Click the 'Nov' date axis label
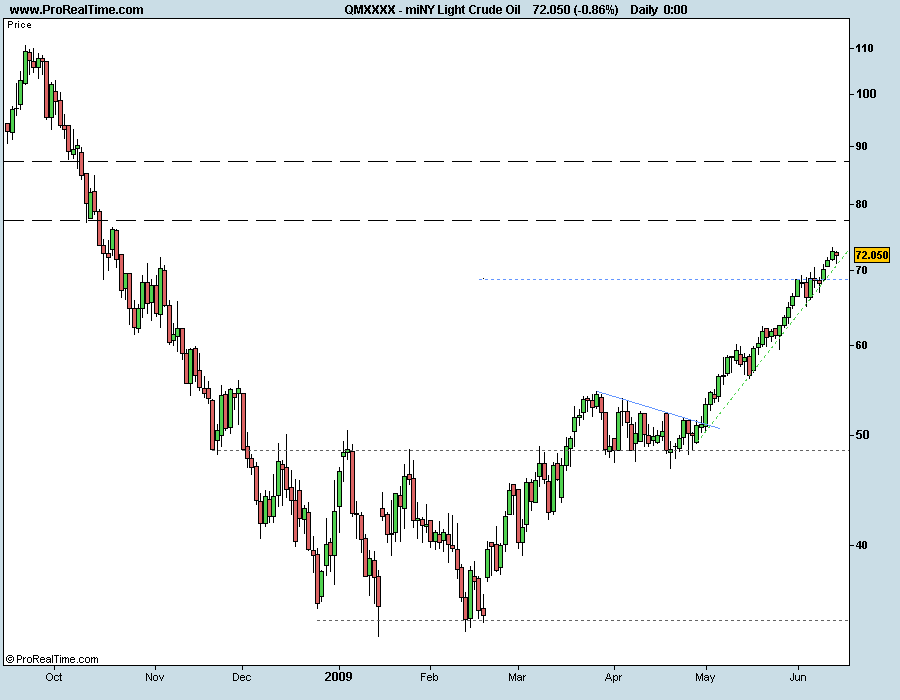900x700 pixels. (154, 677)
